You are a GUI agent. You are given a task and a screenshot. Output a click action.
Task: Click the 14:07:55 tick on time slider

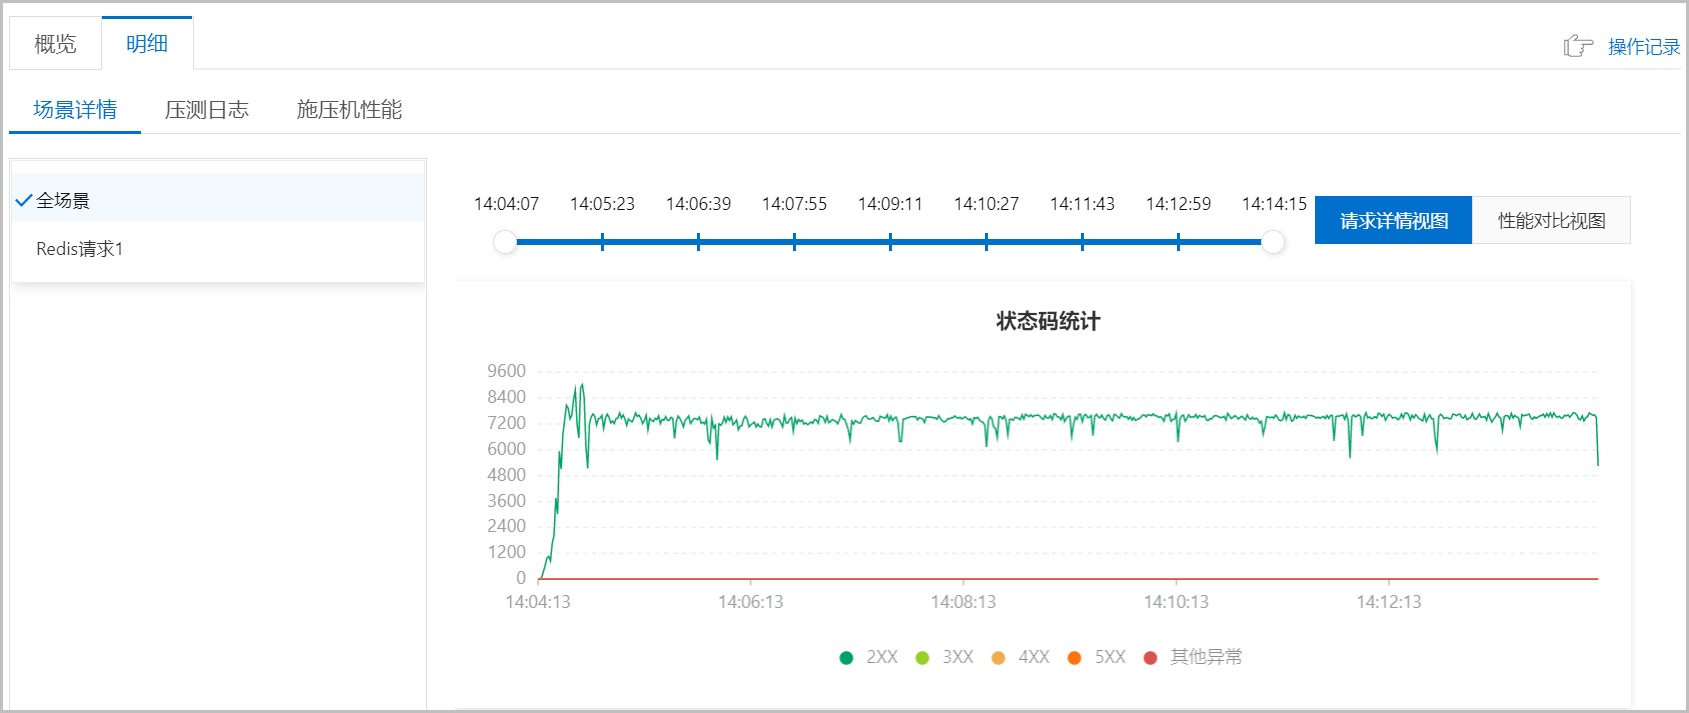coord(794,242)
